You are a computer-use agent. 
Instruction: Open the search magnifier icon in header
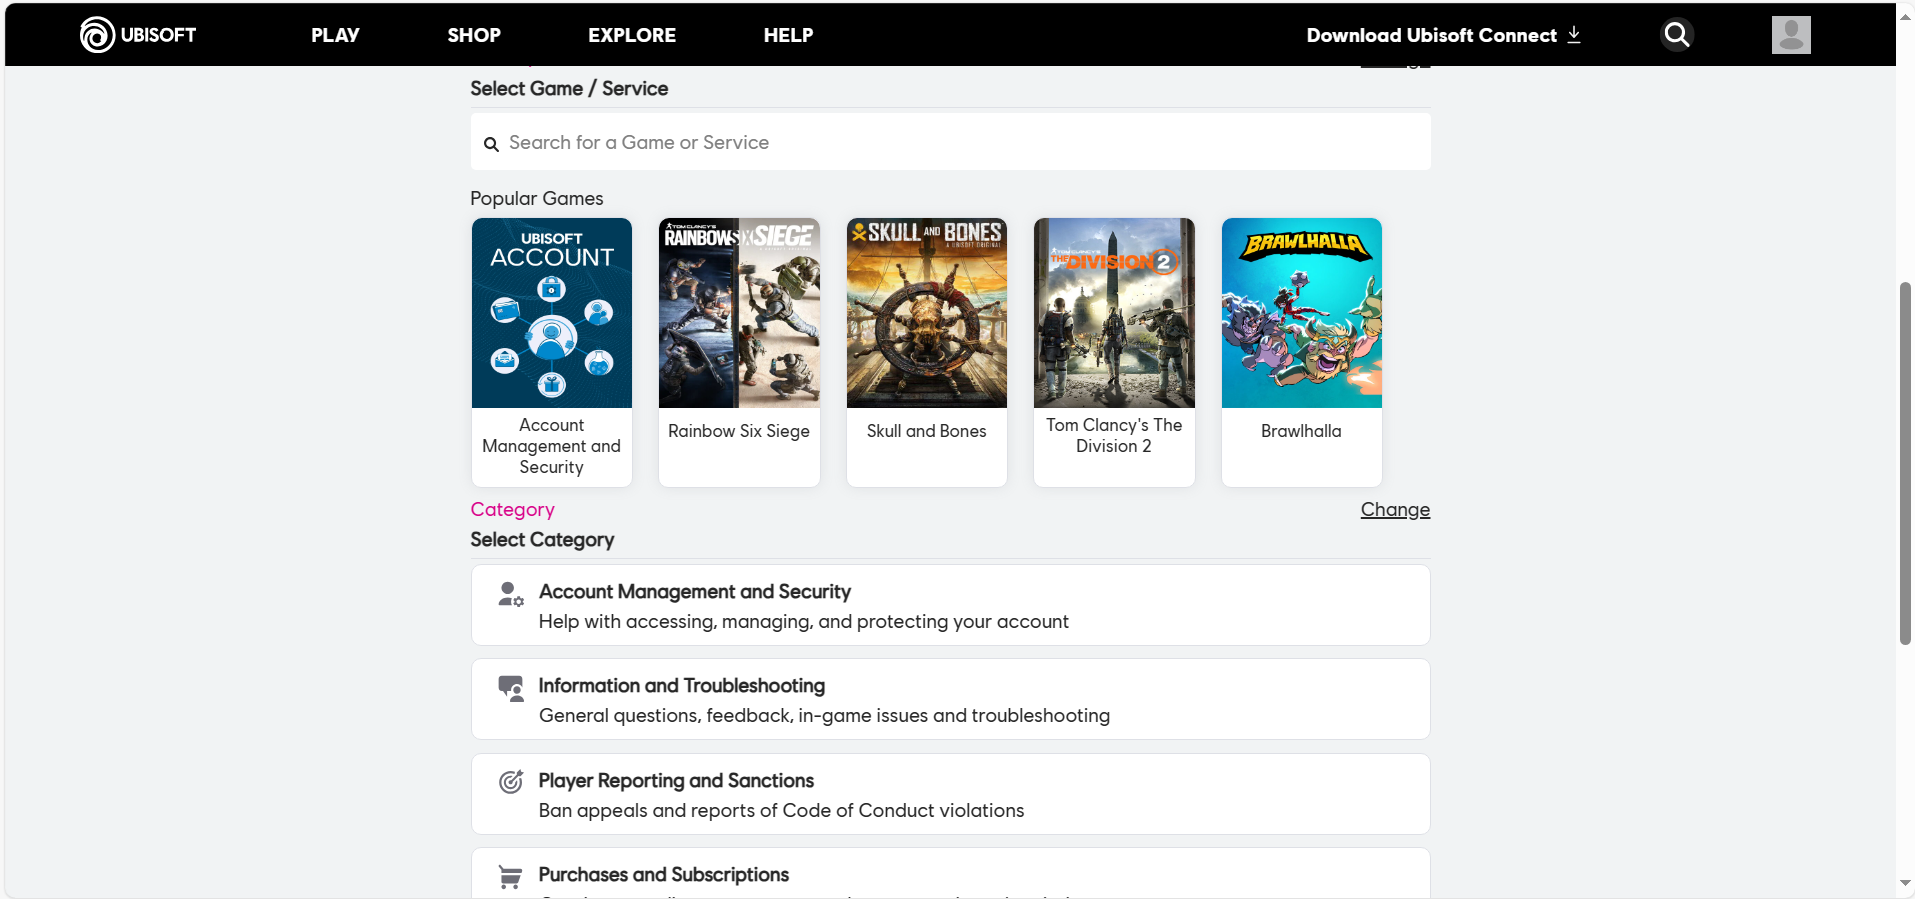coord(1677,35)
